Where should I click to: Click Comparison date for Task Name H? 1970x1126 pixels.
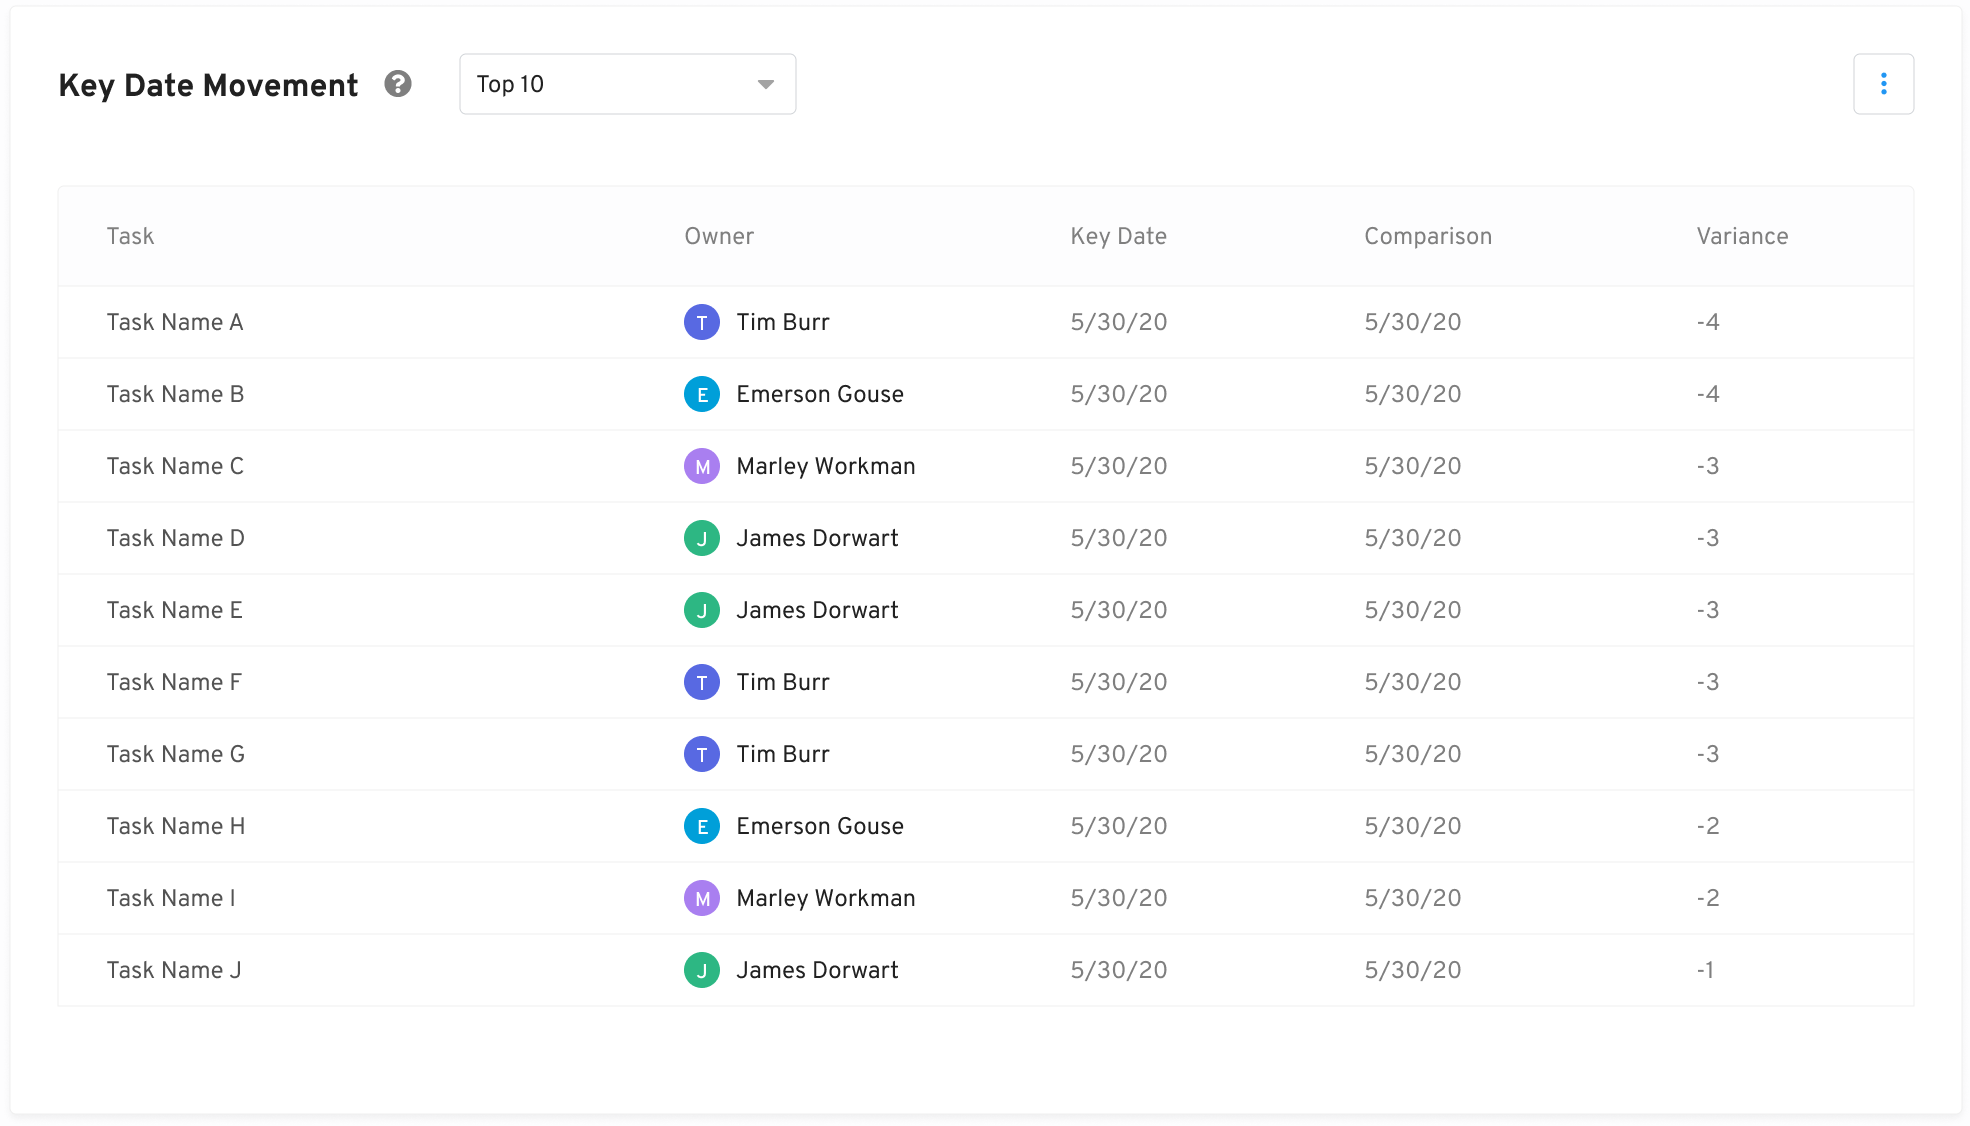point(1413,826)
